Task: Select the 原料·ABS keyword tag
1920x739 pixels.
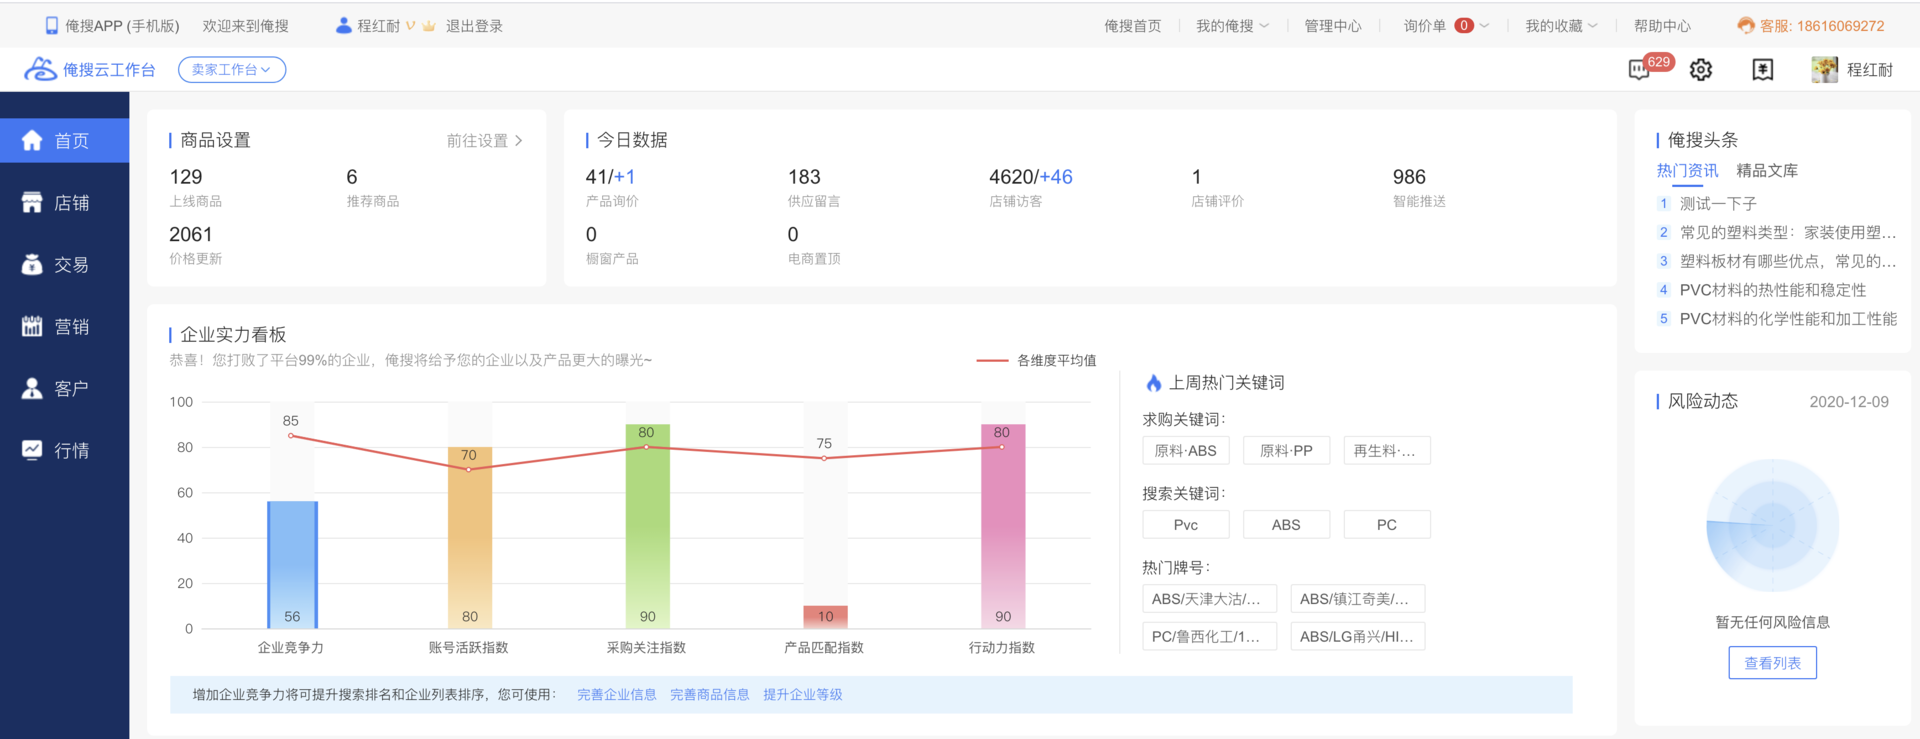Action: 1185,451
